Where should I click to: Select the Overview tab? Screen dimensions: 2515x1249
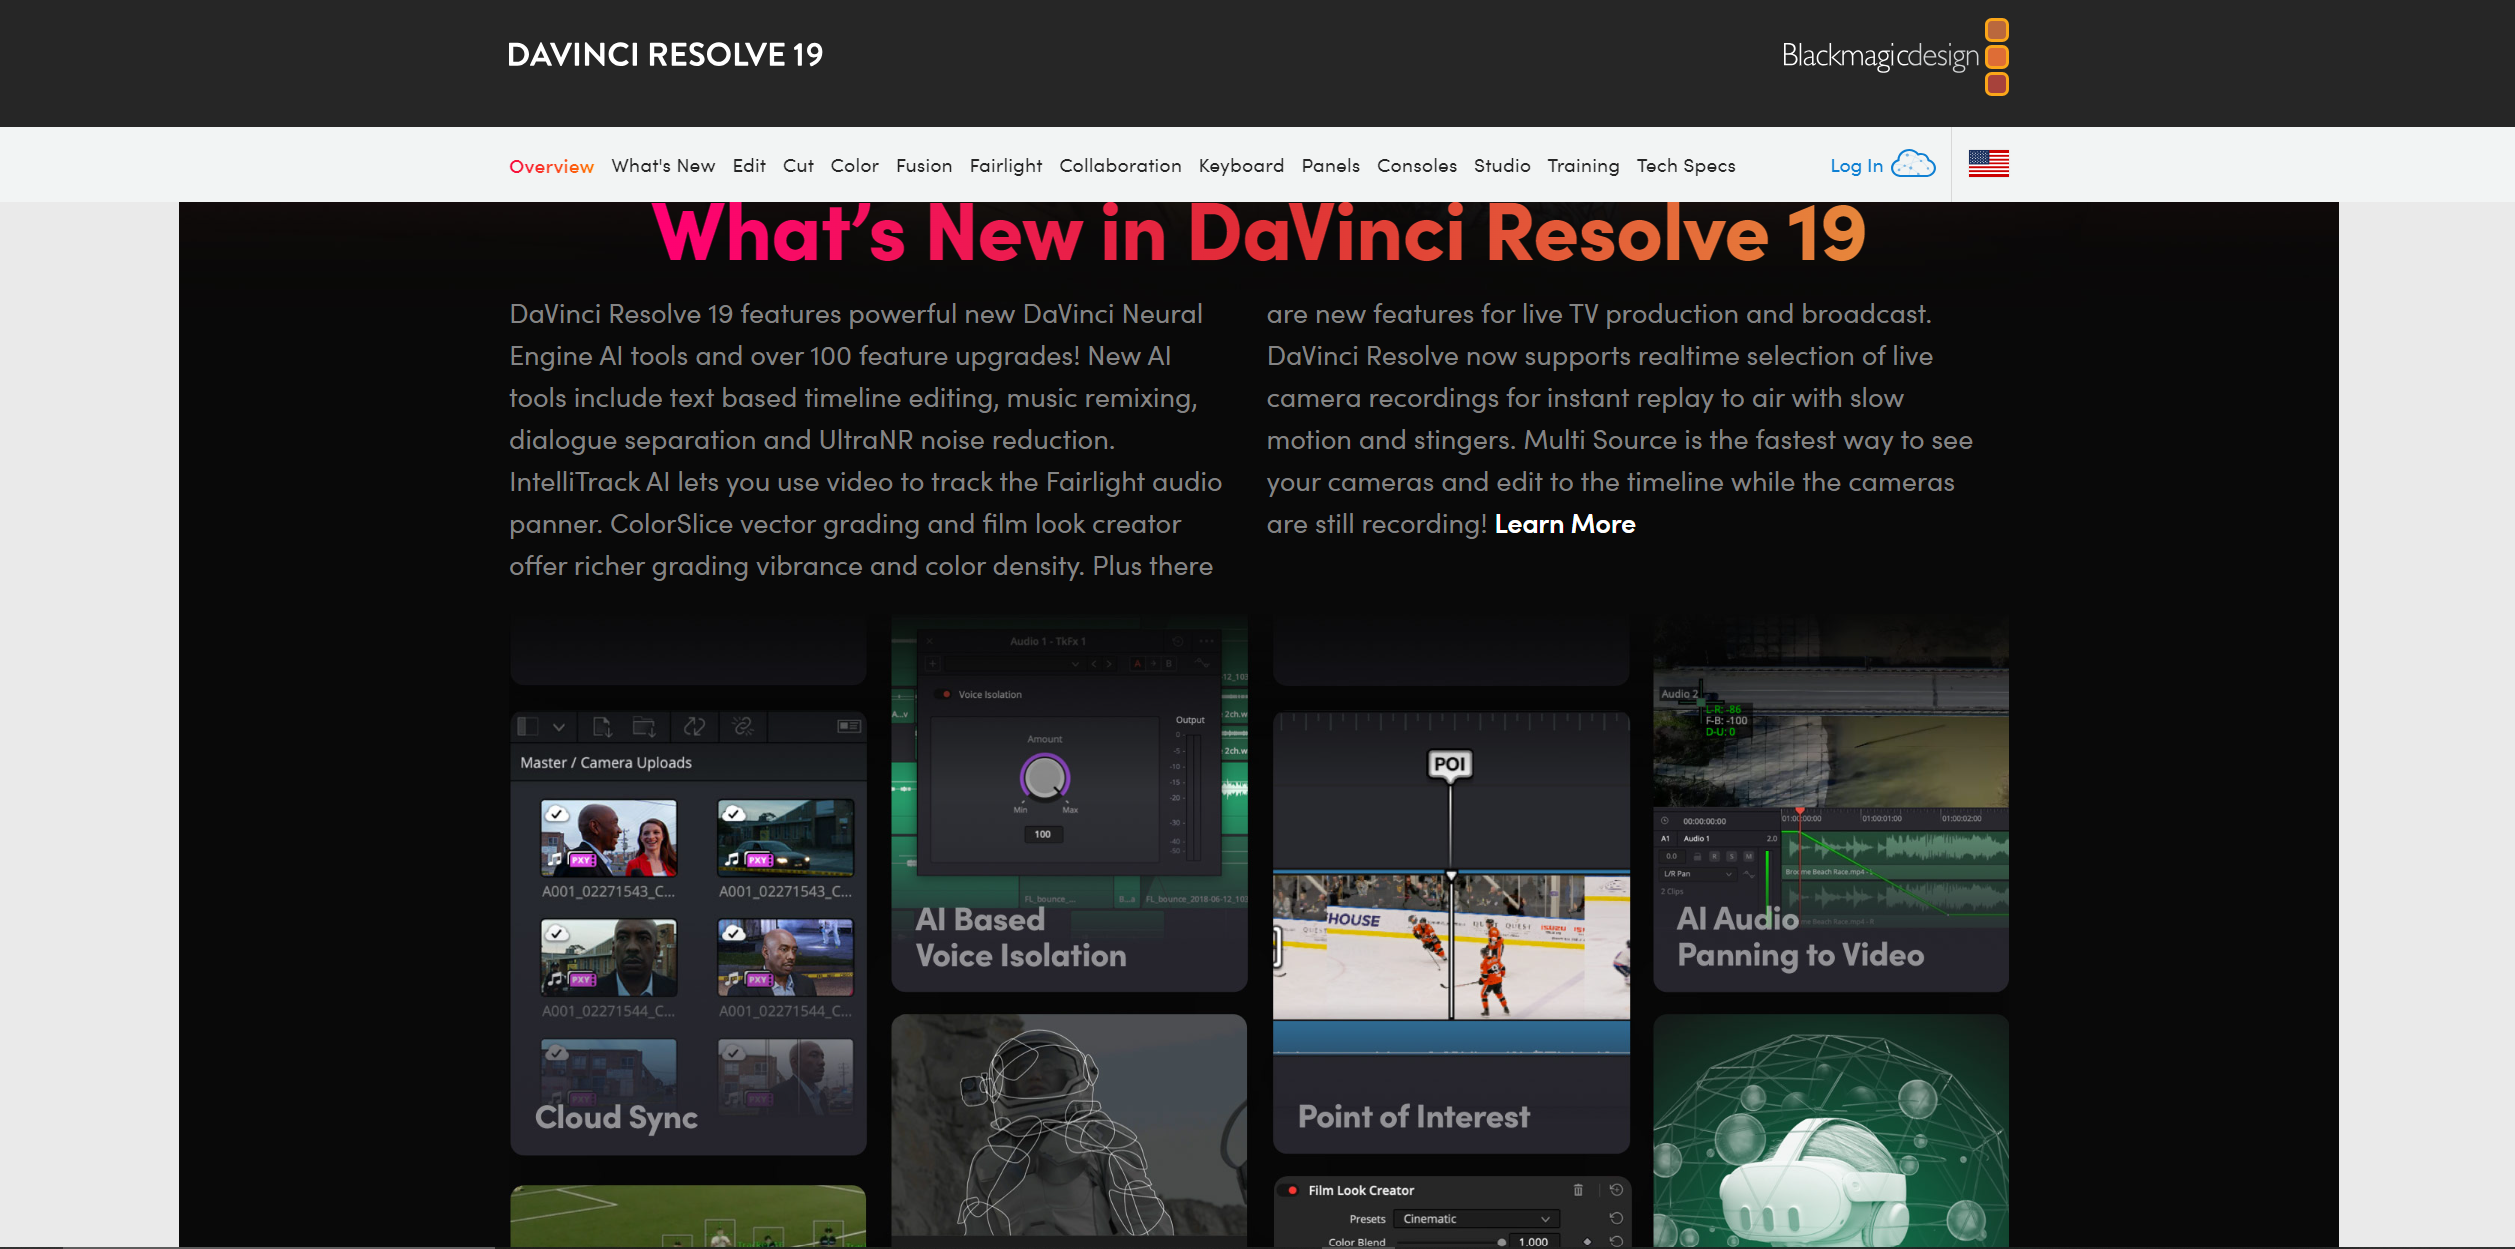[x=551, y=166]
